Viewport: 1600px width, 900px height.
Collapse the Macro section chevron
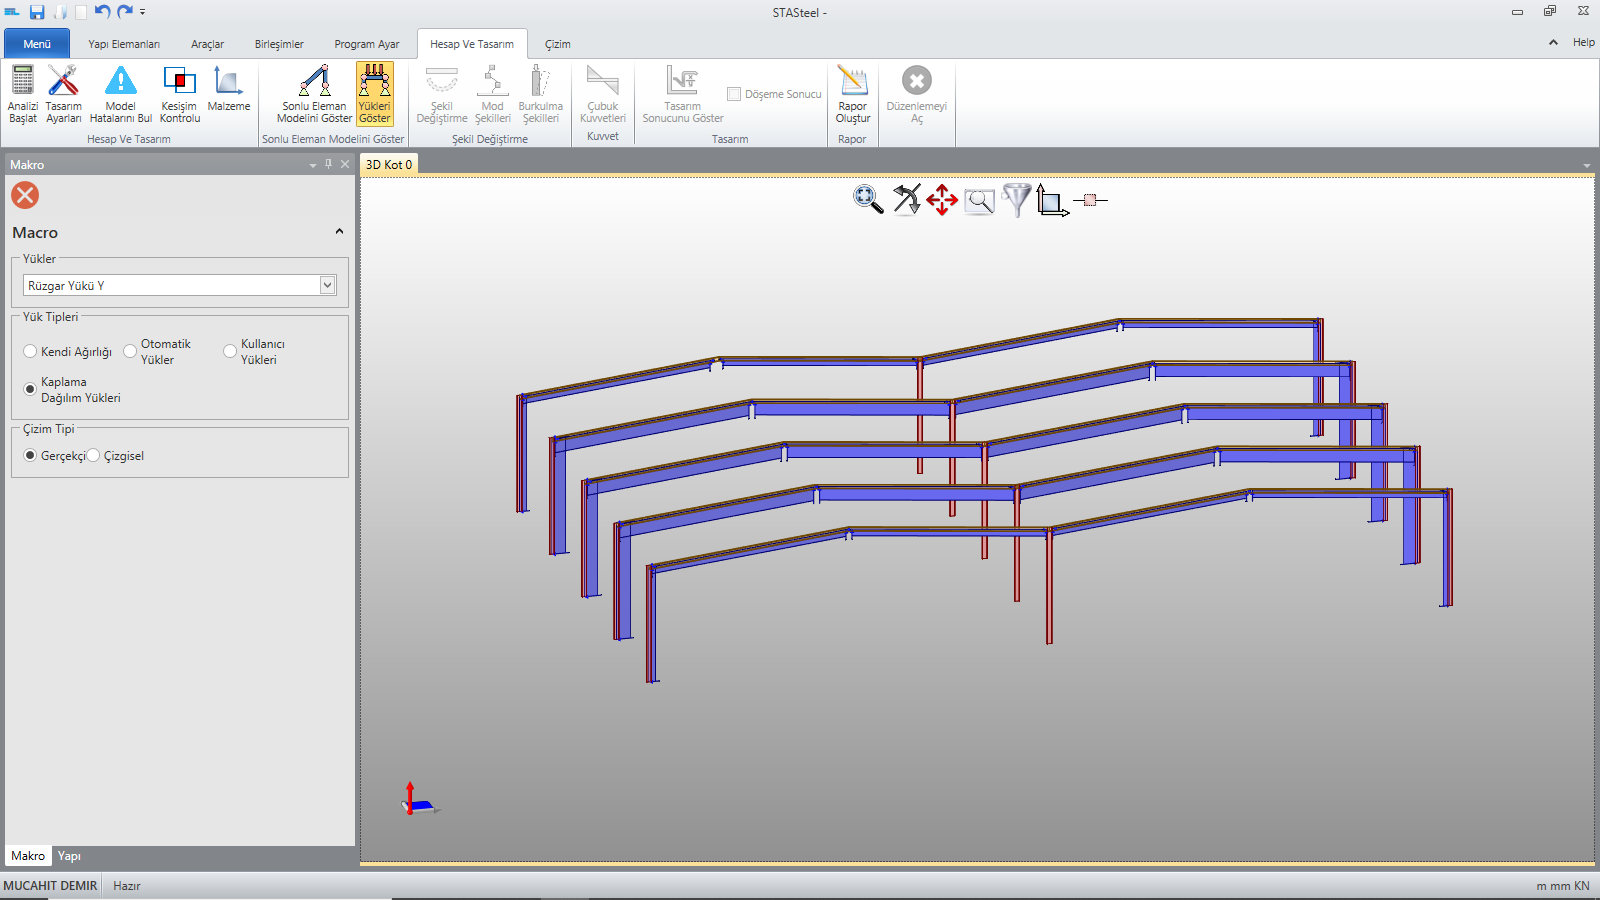point(339,232)
